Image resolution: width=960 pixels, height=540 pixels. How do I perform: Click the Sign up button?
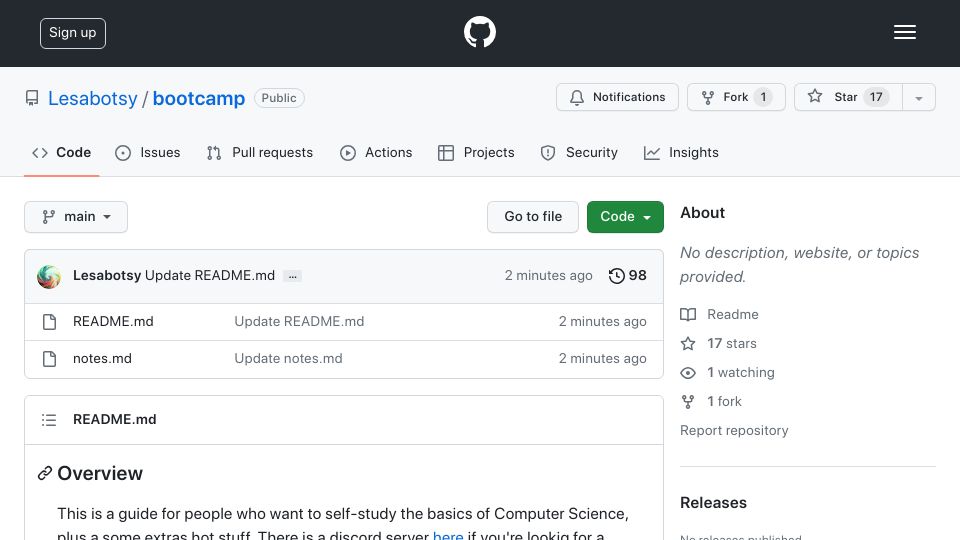[73, 33]
